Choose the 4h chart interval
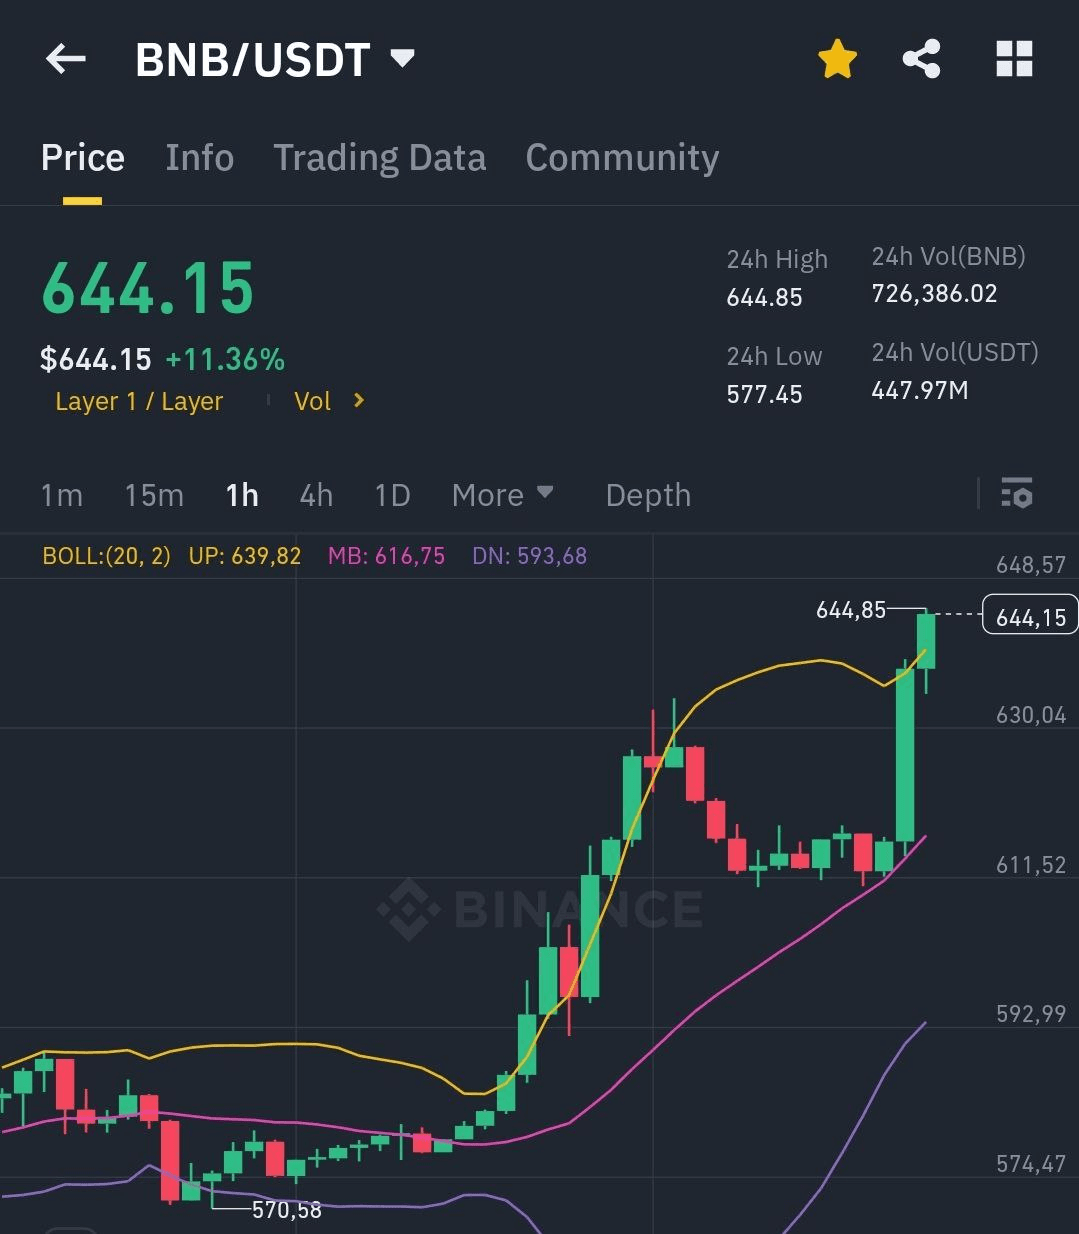 pyautogui.click(x=316, y=495)
